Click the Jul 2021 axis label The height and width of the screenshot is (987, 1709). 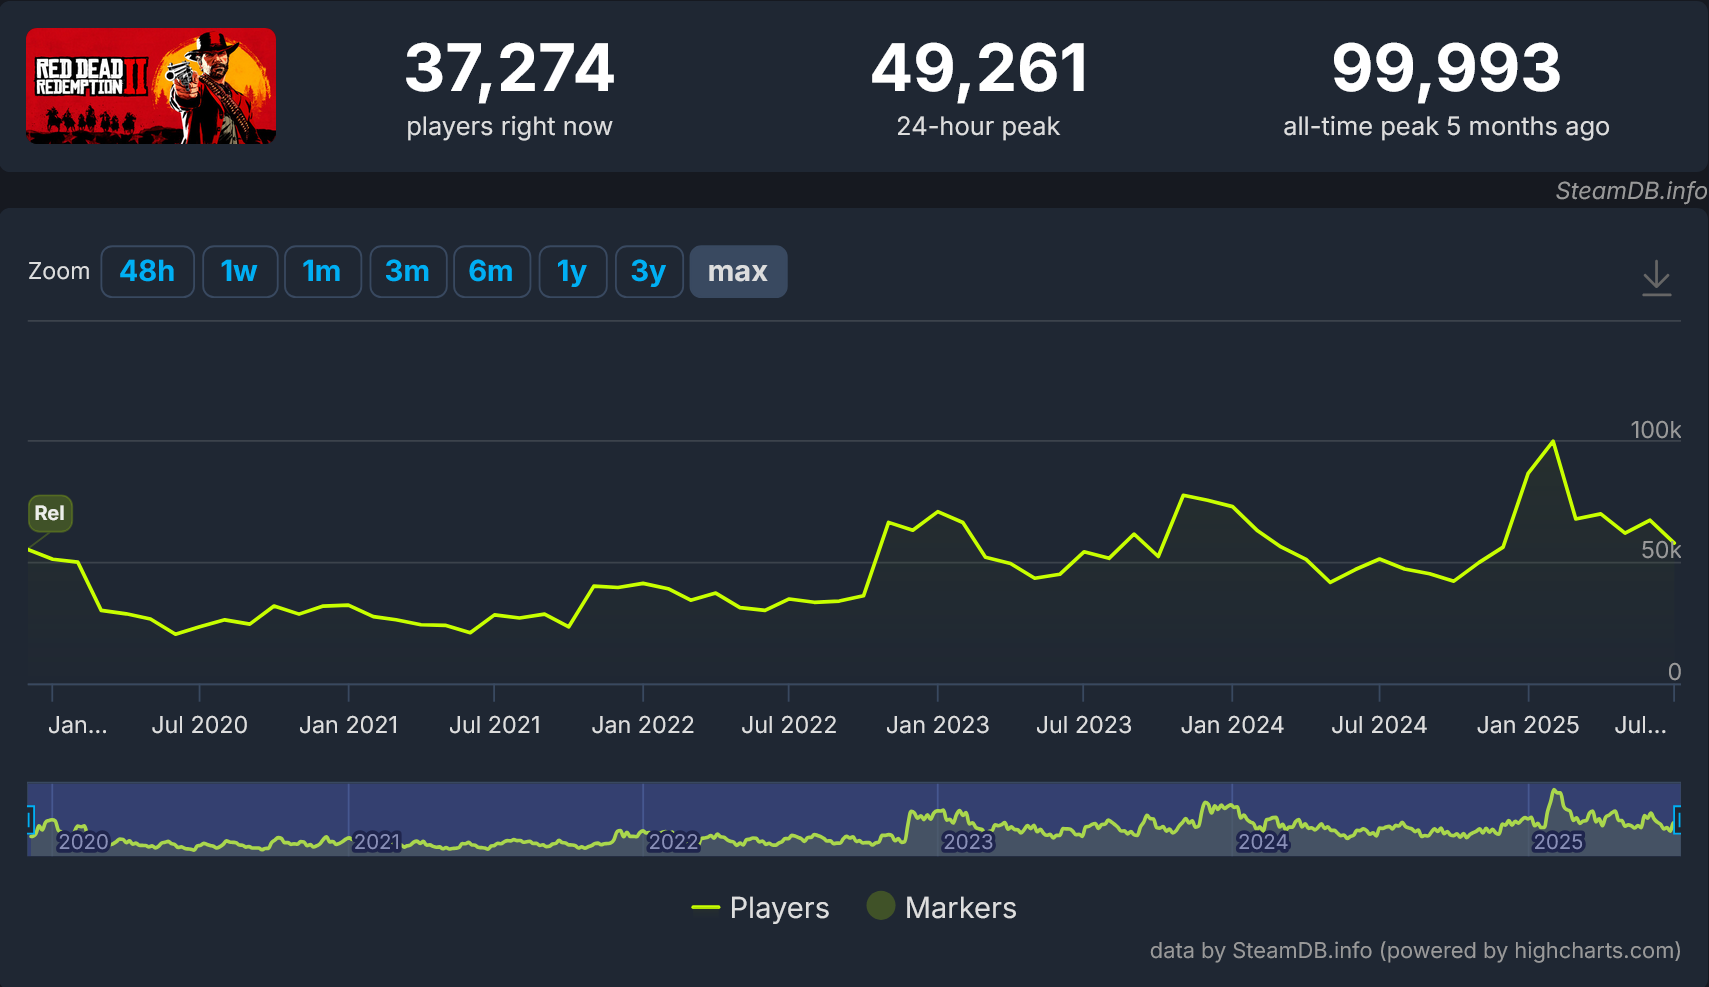click(x=494, y=725)
